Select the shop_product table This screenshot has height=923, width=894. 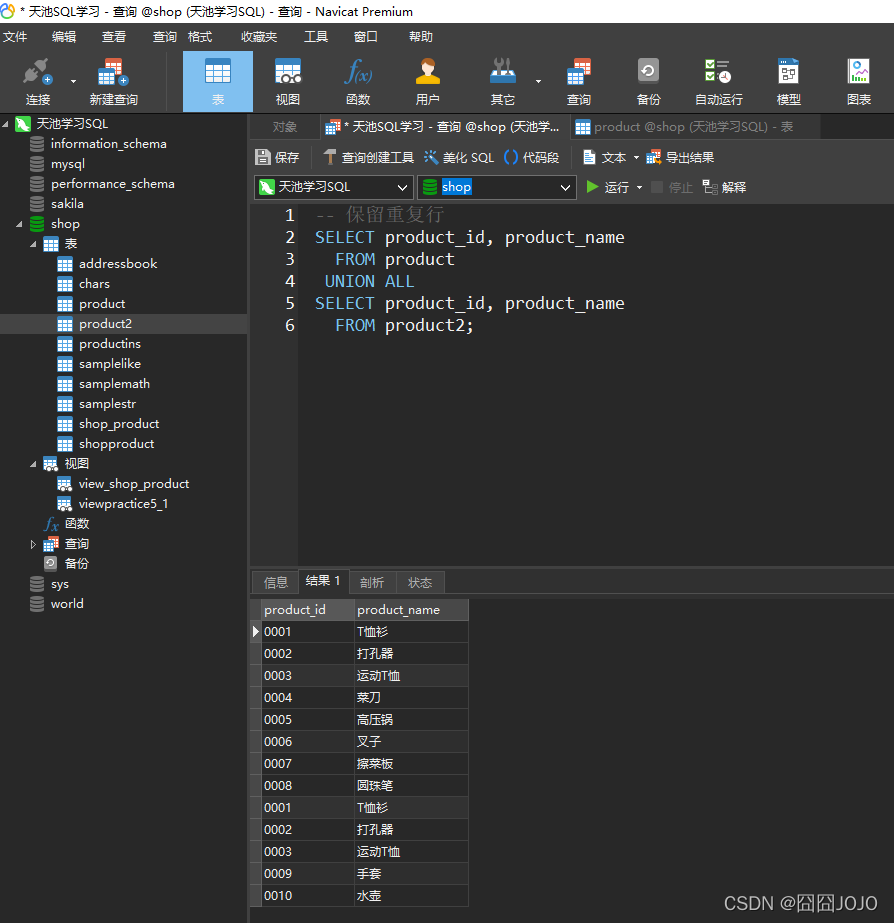pyautogui.click(x=119, y=424)
